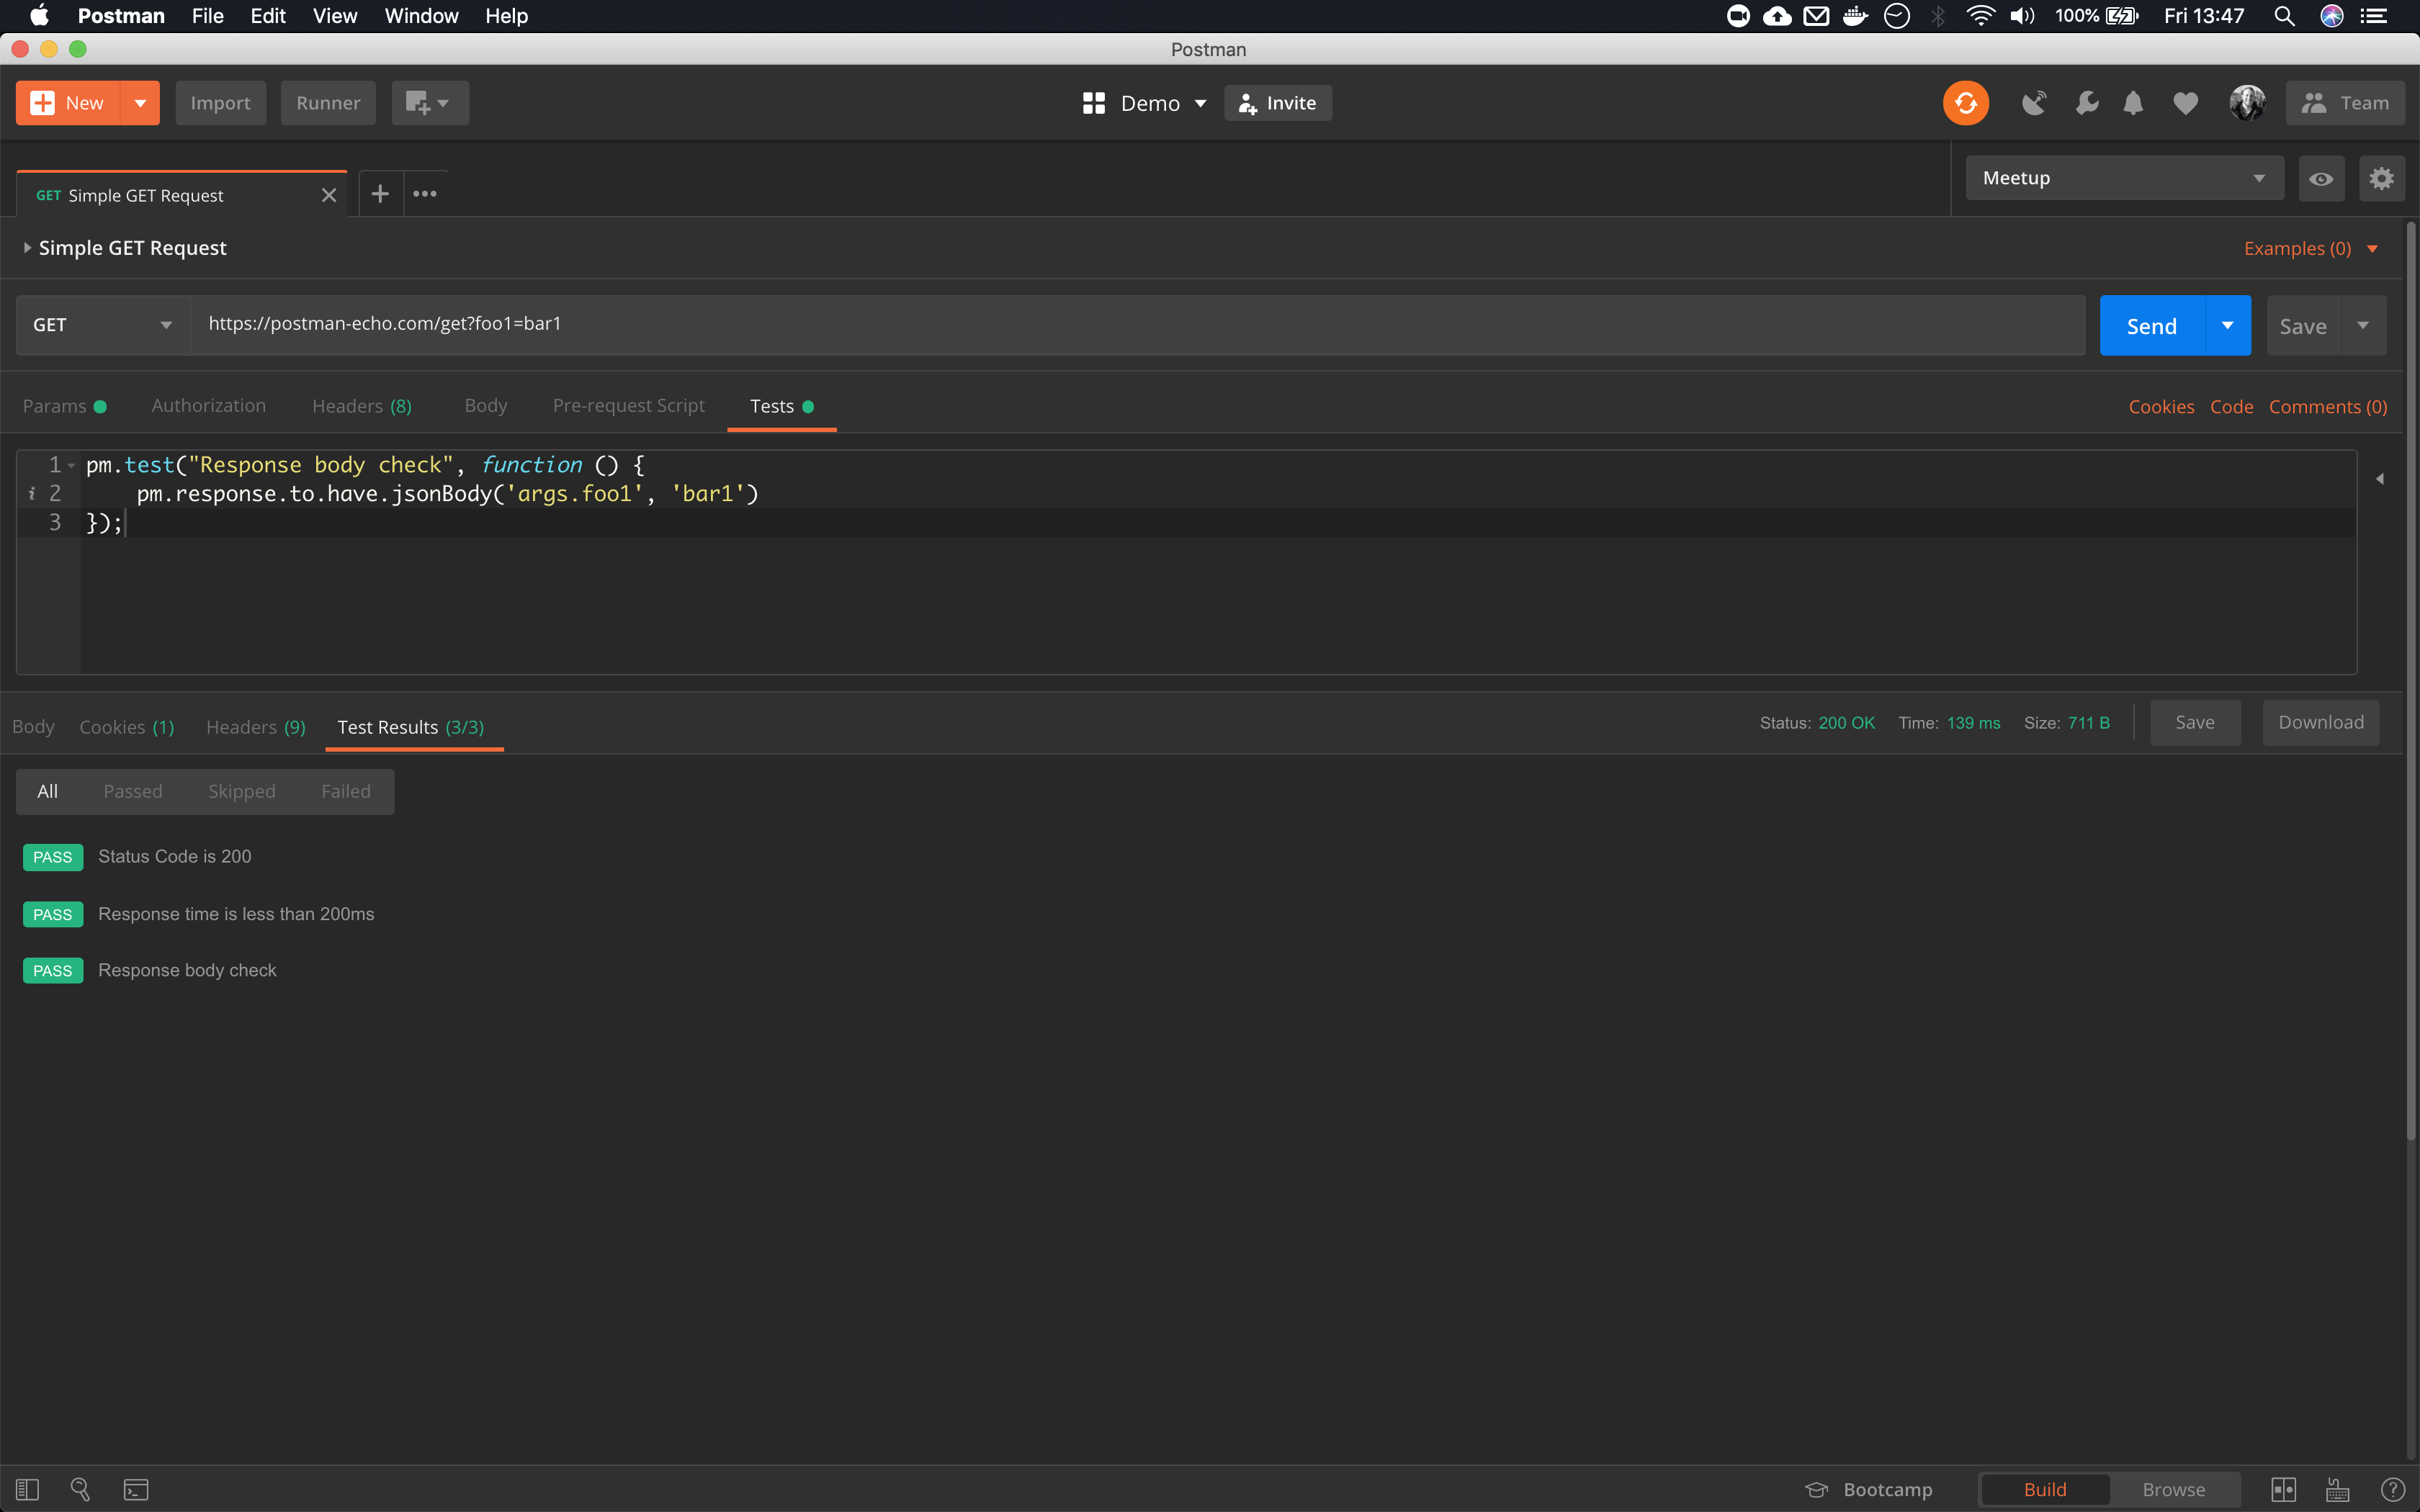This screenshot has width=2420, height=1512.
Task: Switch to the Pre-request Script tab
Action: pos(628,405)
